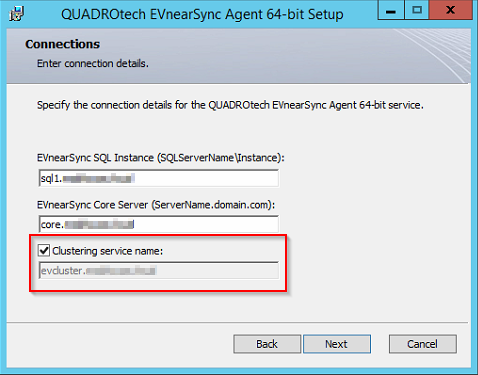
Task: Click the 'Clustering service name:' label text
Action: pyautogui.click(x=108, y=251)
